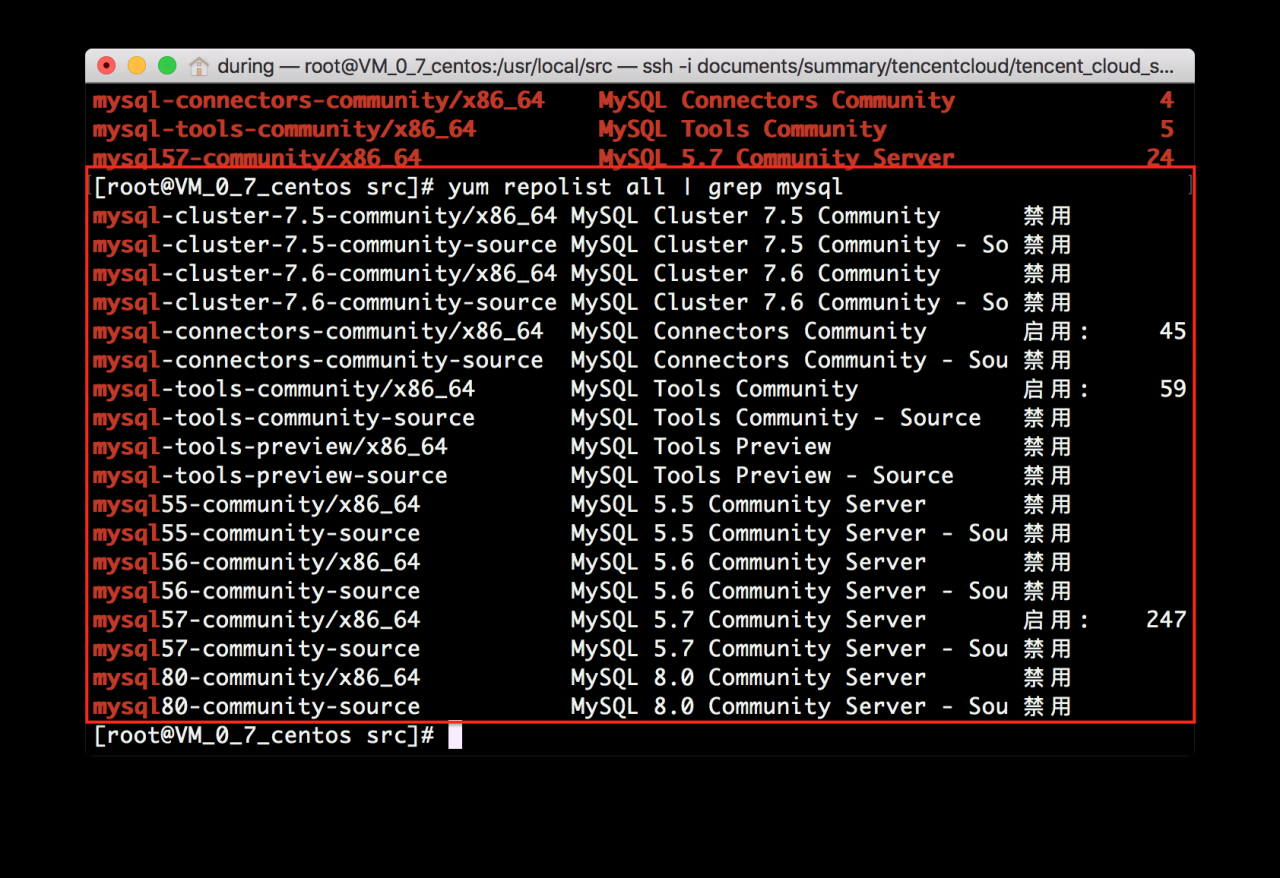Viewport: 1280px width, 878px height.
Task: Select repo id "mysql80-community-source"
Action: point(257,708)
